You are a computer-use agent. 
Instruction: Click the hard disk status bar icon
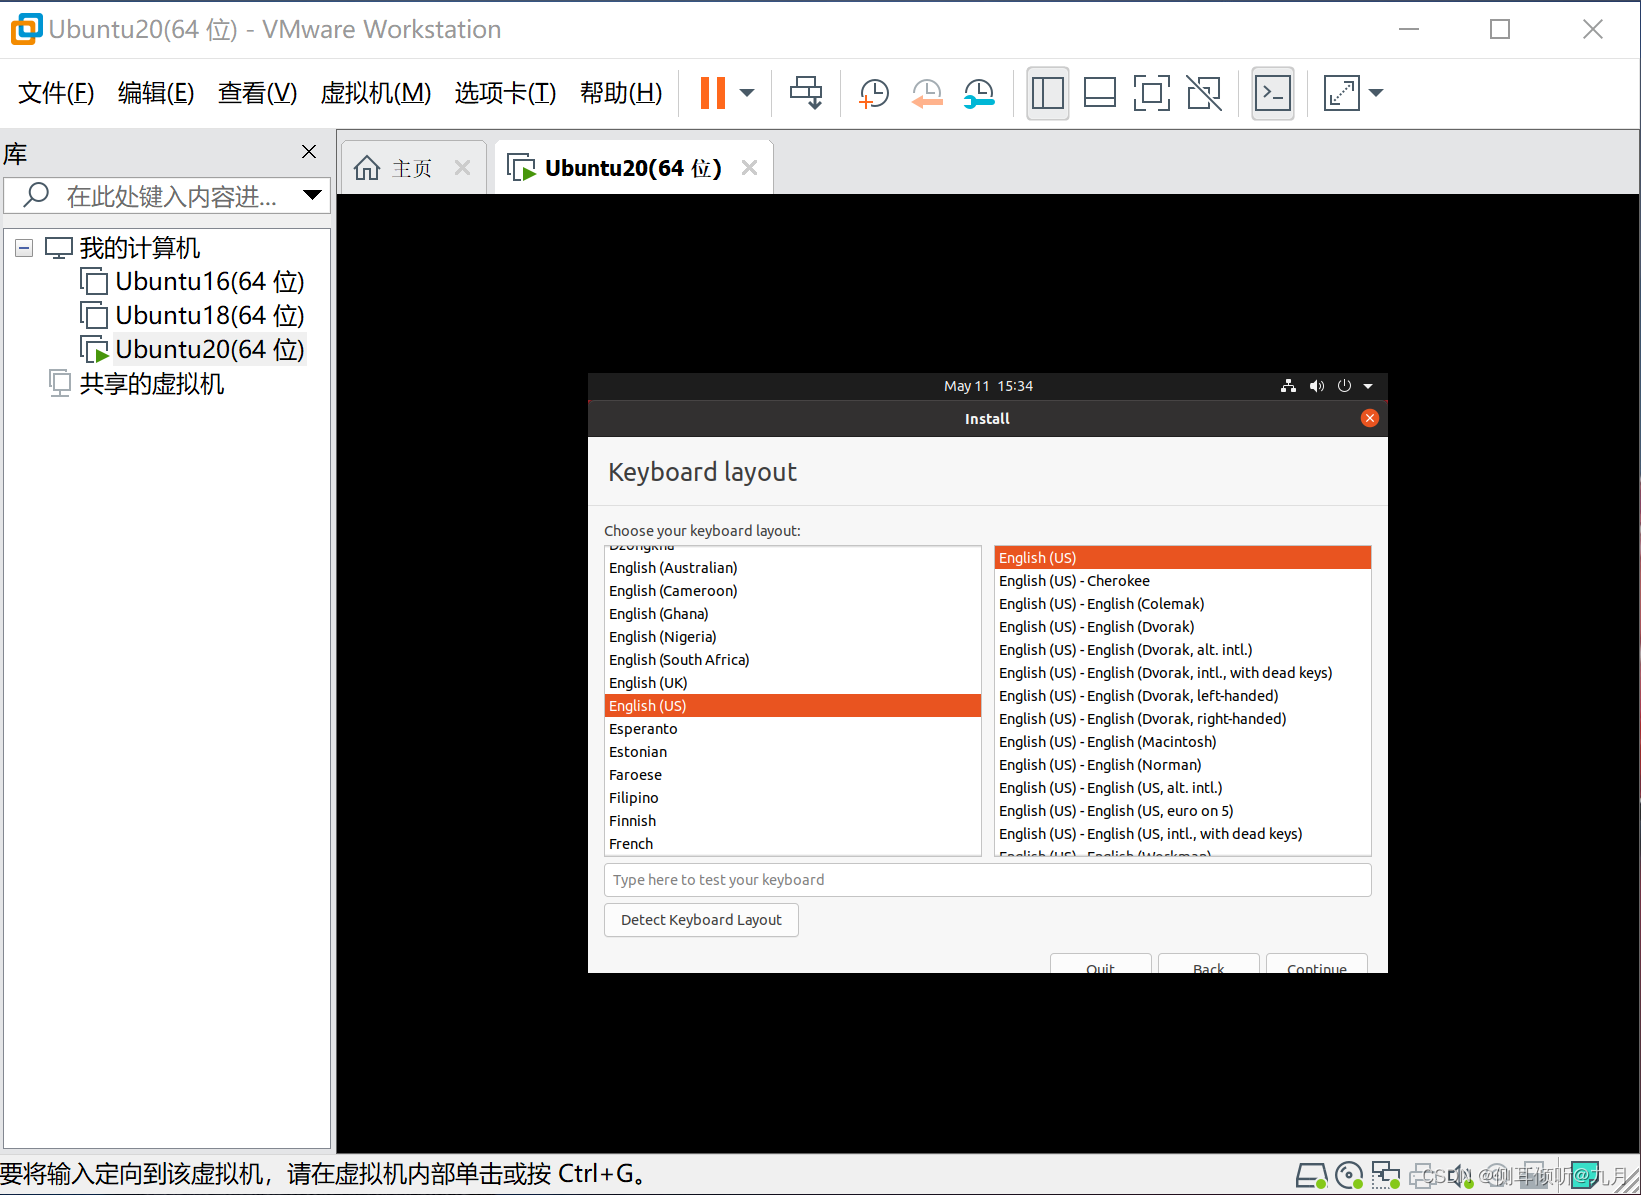[1311, 1176]
